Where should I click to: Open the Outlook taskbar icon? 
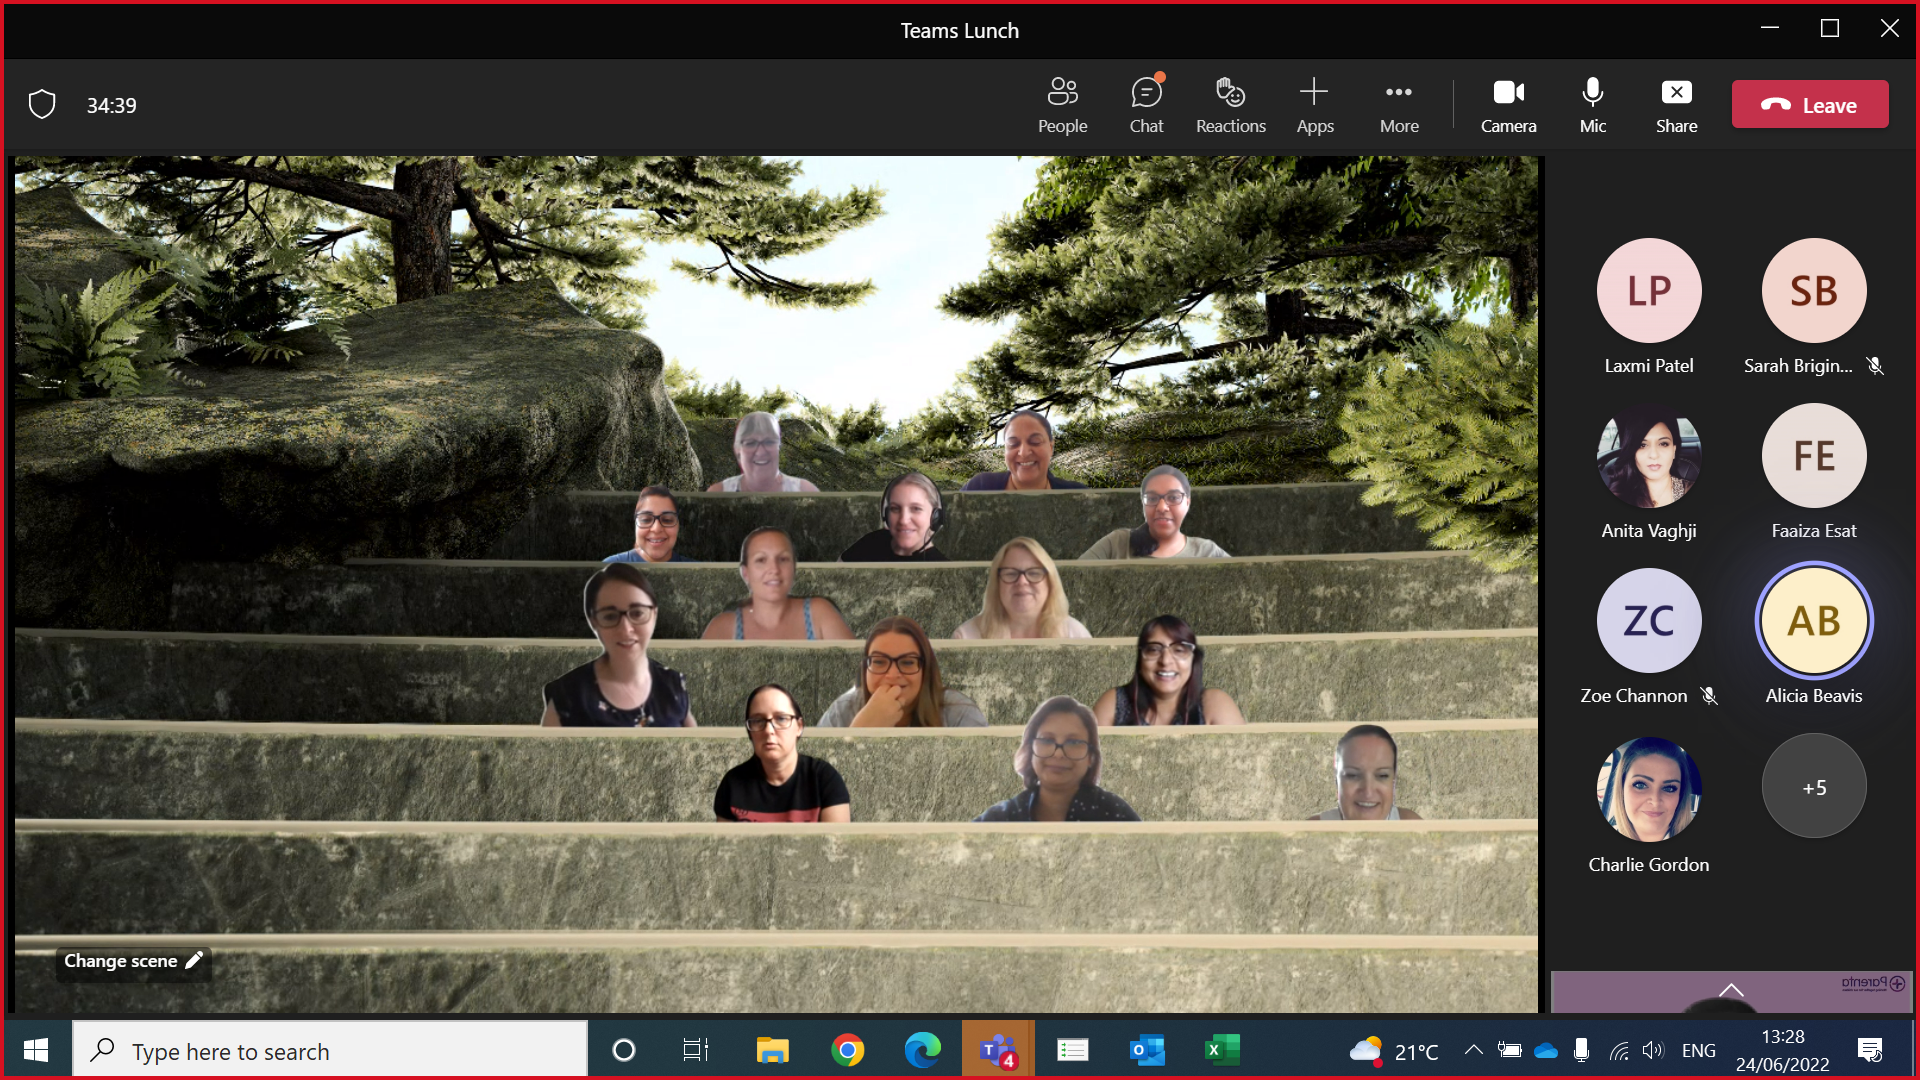[x=1147, y=1050]
